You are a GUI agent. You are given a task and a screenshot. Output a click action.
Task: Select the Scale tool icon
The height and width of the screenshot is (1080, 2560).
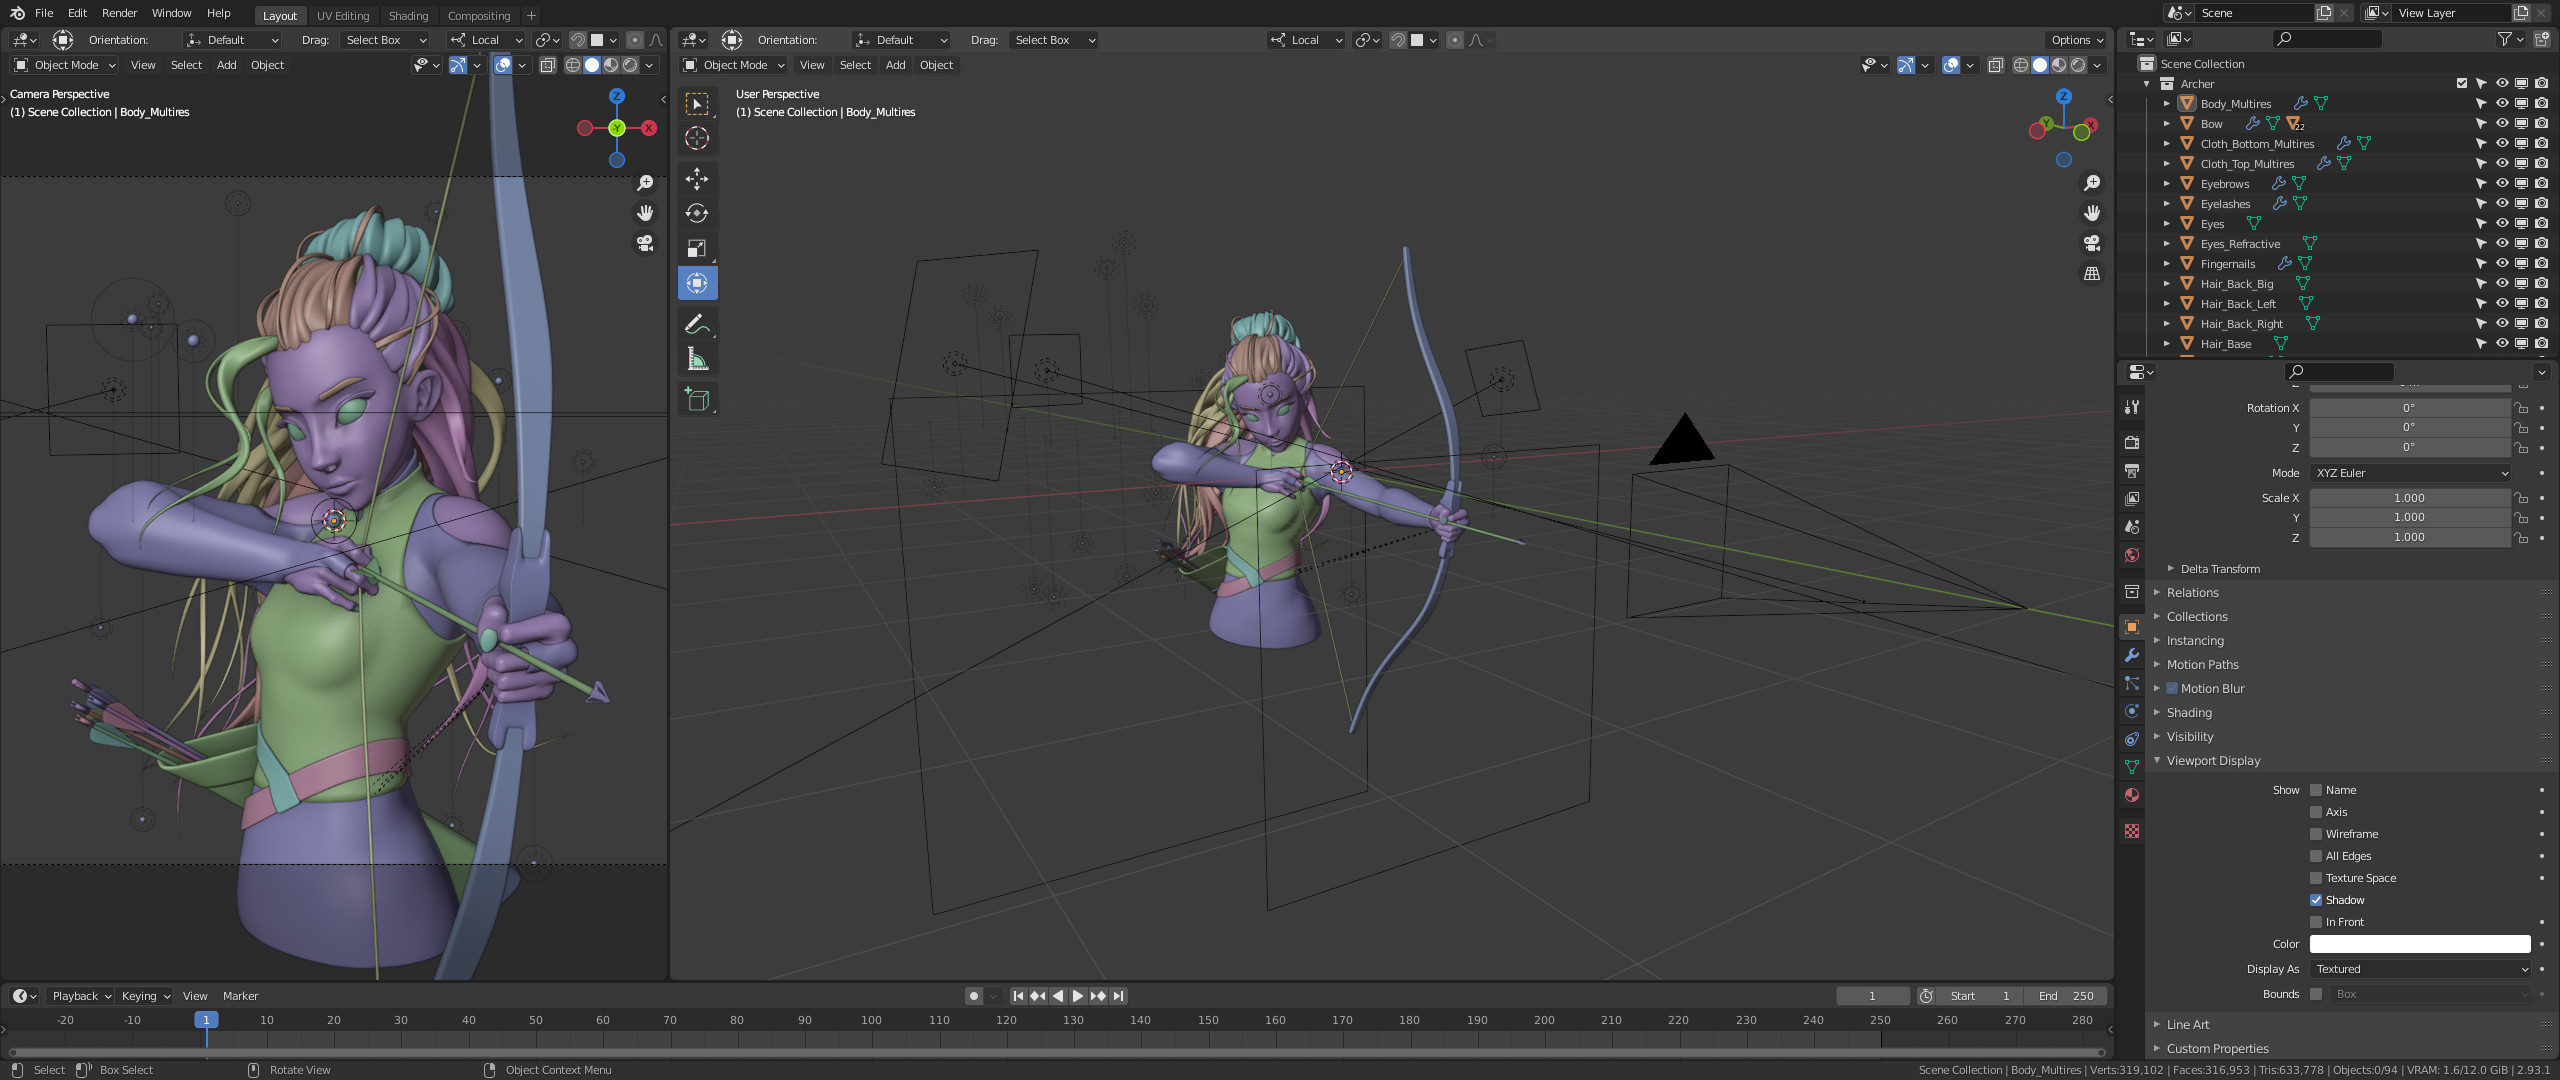pos(697,248)
